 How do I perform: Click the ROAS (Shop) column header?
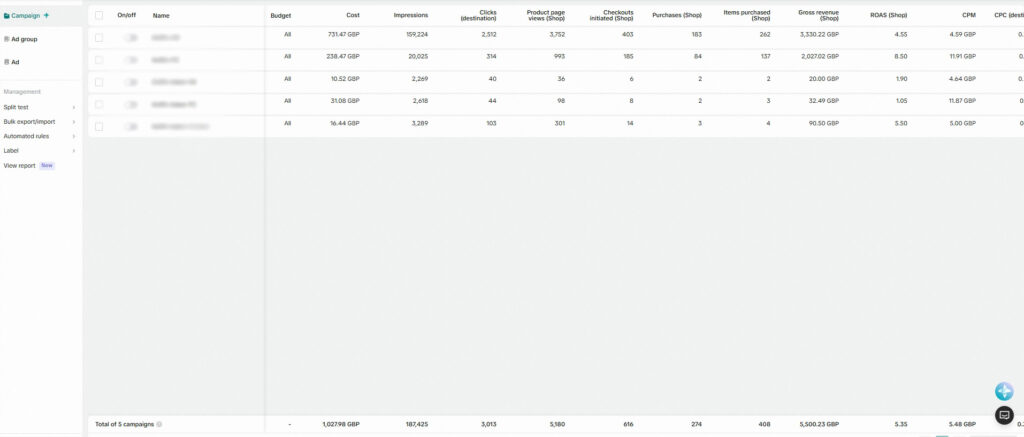pos(888,16)
